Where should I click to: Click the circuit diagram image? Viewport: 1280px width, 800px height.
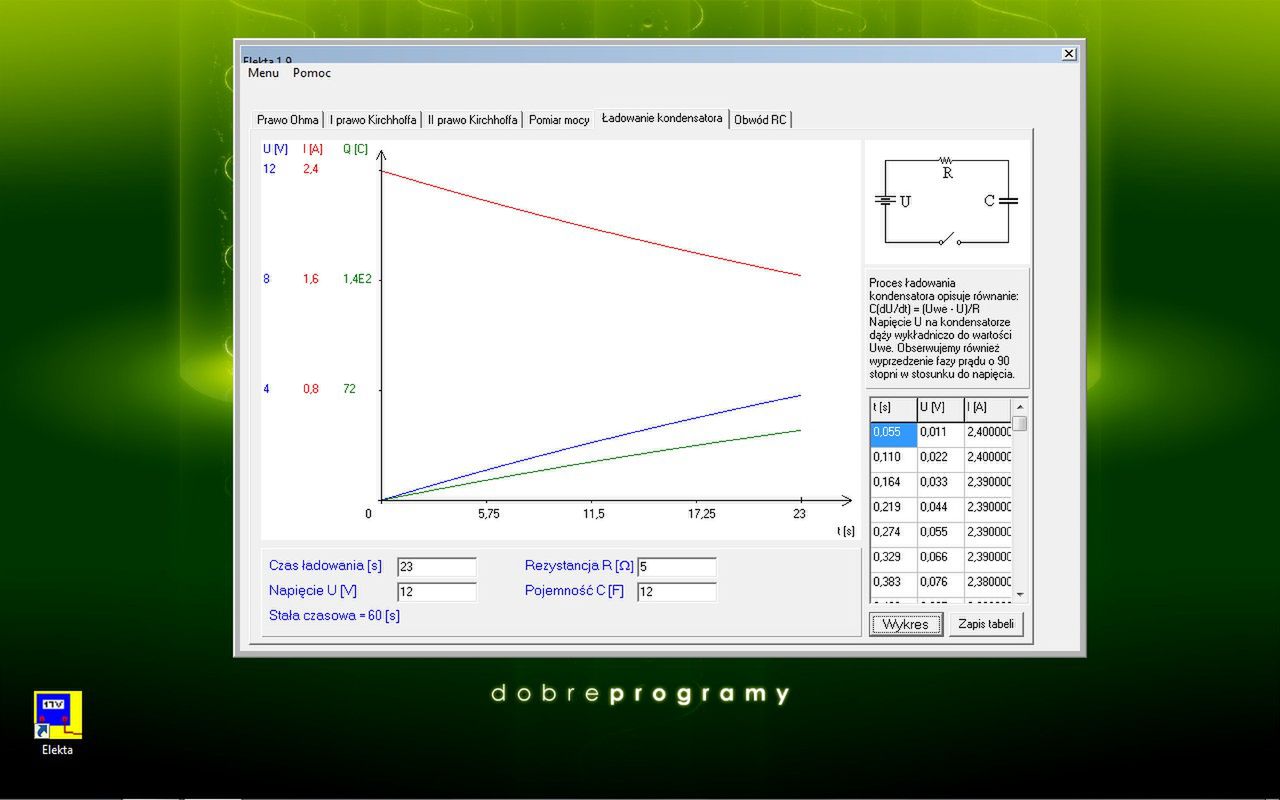(946, 201)
